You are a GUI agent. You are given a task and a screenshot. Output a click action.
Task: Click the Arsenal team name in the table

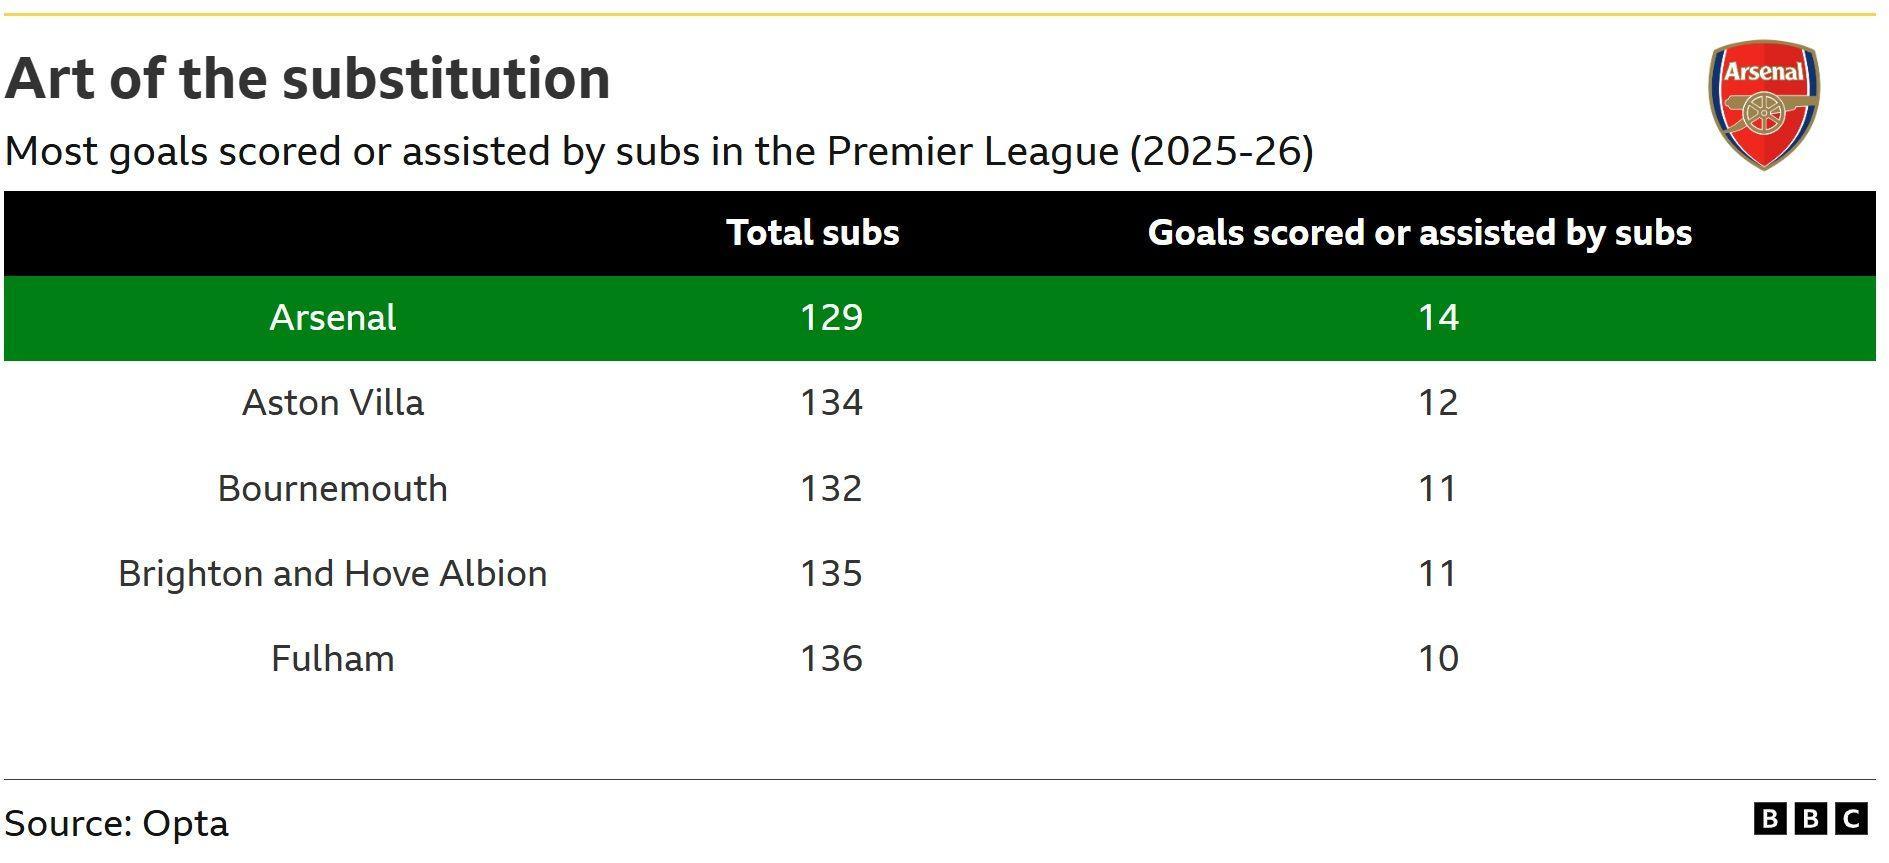[x=333, y=318]
